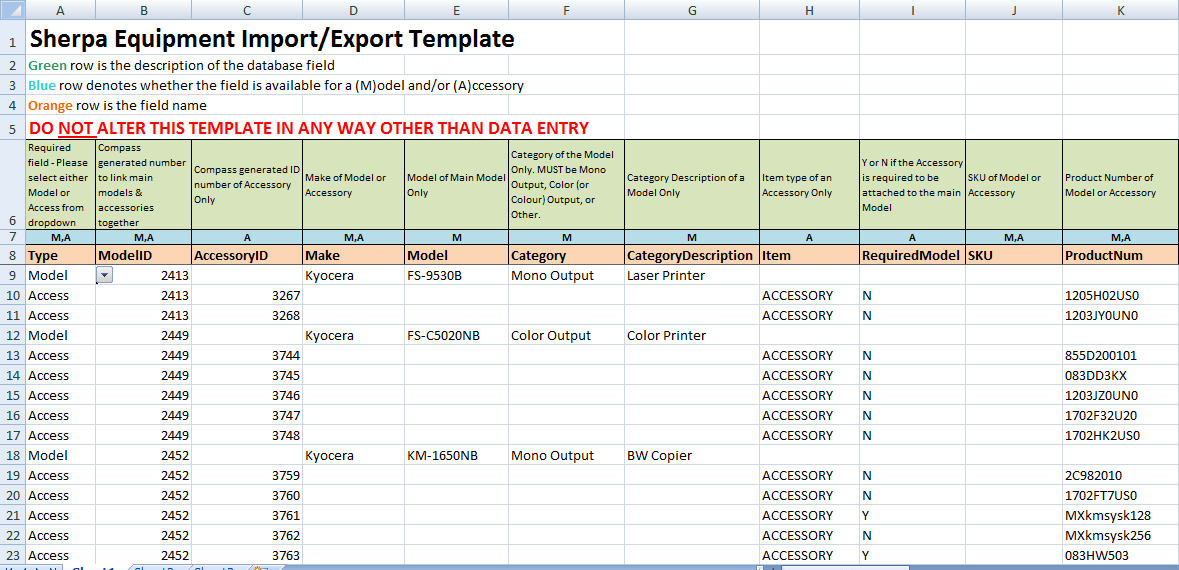1179x570 pixels.
Task: Select column H header
Action: 809,10
